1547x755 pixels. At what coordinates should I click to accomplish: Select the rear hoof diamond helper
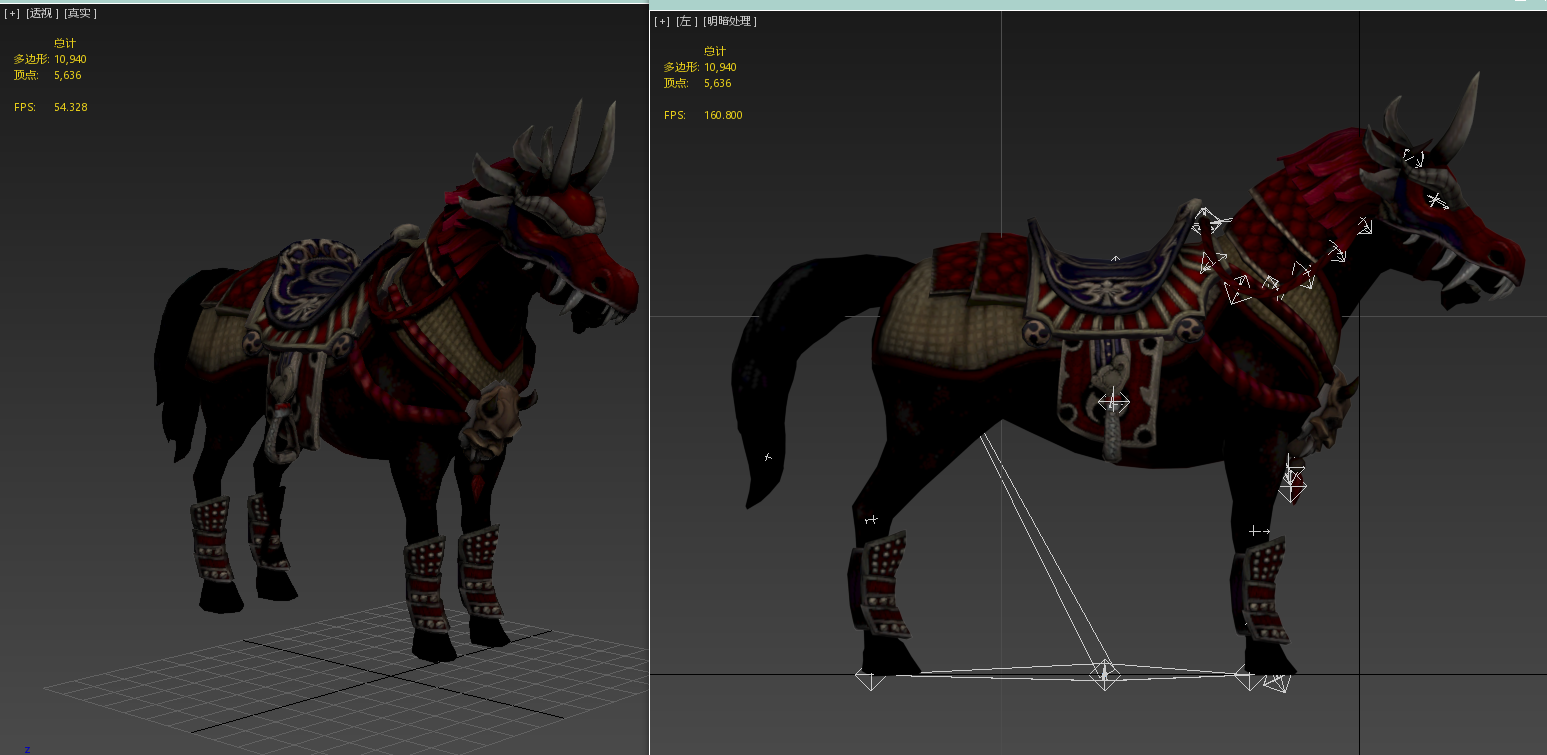869,679
